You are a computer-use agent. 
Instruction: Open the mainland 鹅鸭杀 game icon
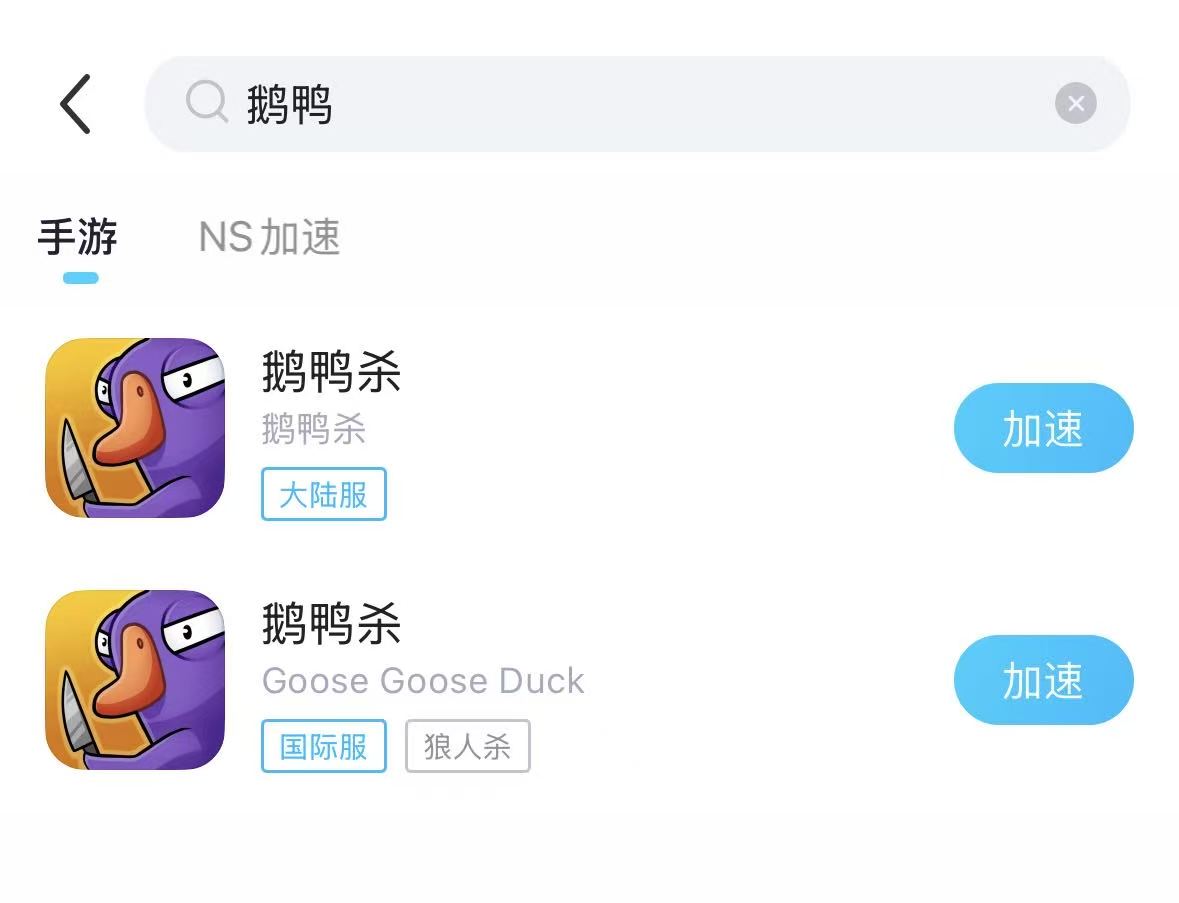(x=135, y=428)
